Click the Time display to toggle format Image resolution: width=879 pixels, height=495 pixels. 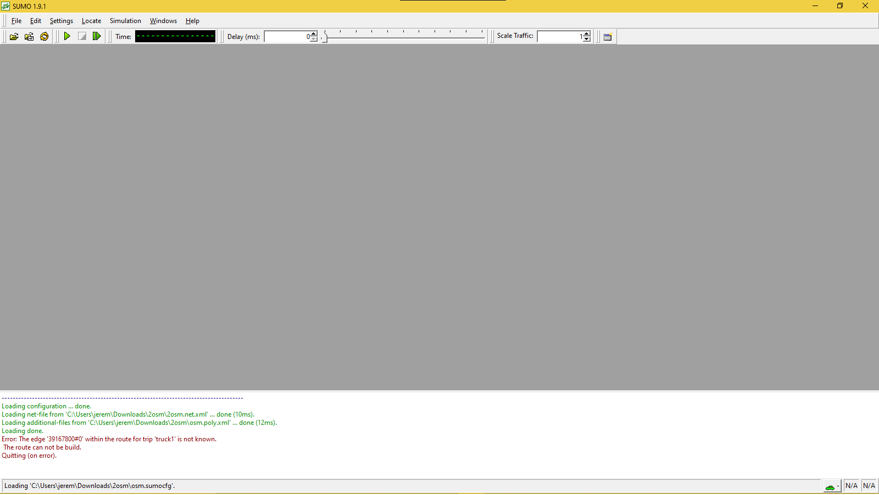tap(175, 37)
